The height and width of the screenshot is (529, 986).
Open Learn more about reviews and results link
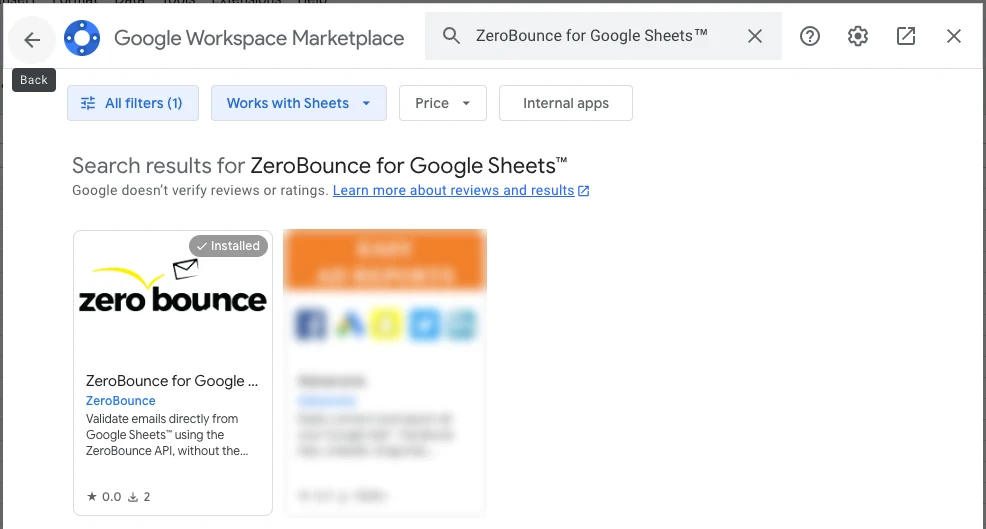click(x=461, y=191)
